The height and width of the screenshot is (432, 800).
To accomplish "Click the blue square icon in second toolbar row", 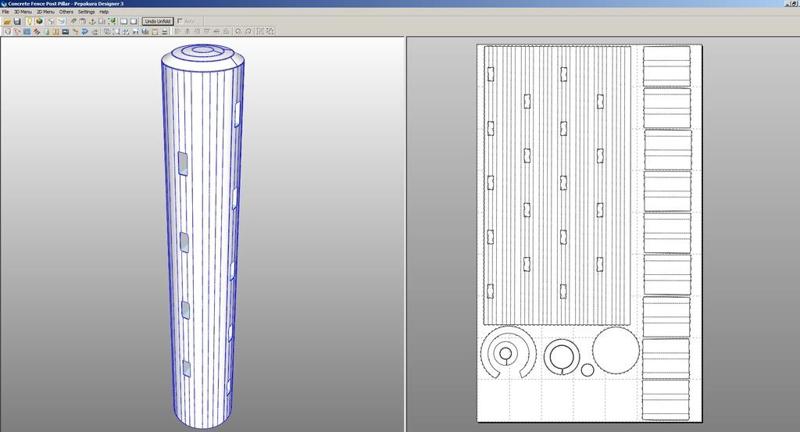I will (27, 32).
